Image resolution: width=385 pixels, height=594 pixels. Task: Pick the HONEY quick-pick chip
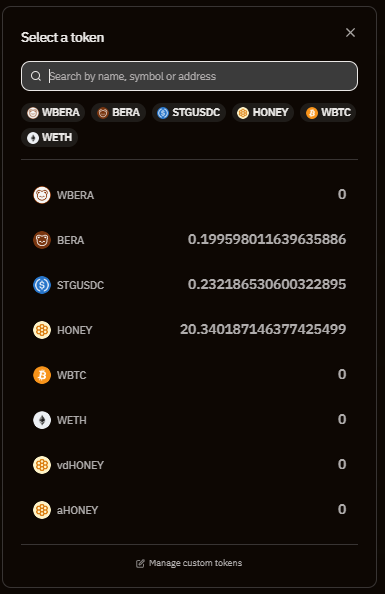pos(263,113)
